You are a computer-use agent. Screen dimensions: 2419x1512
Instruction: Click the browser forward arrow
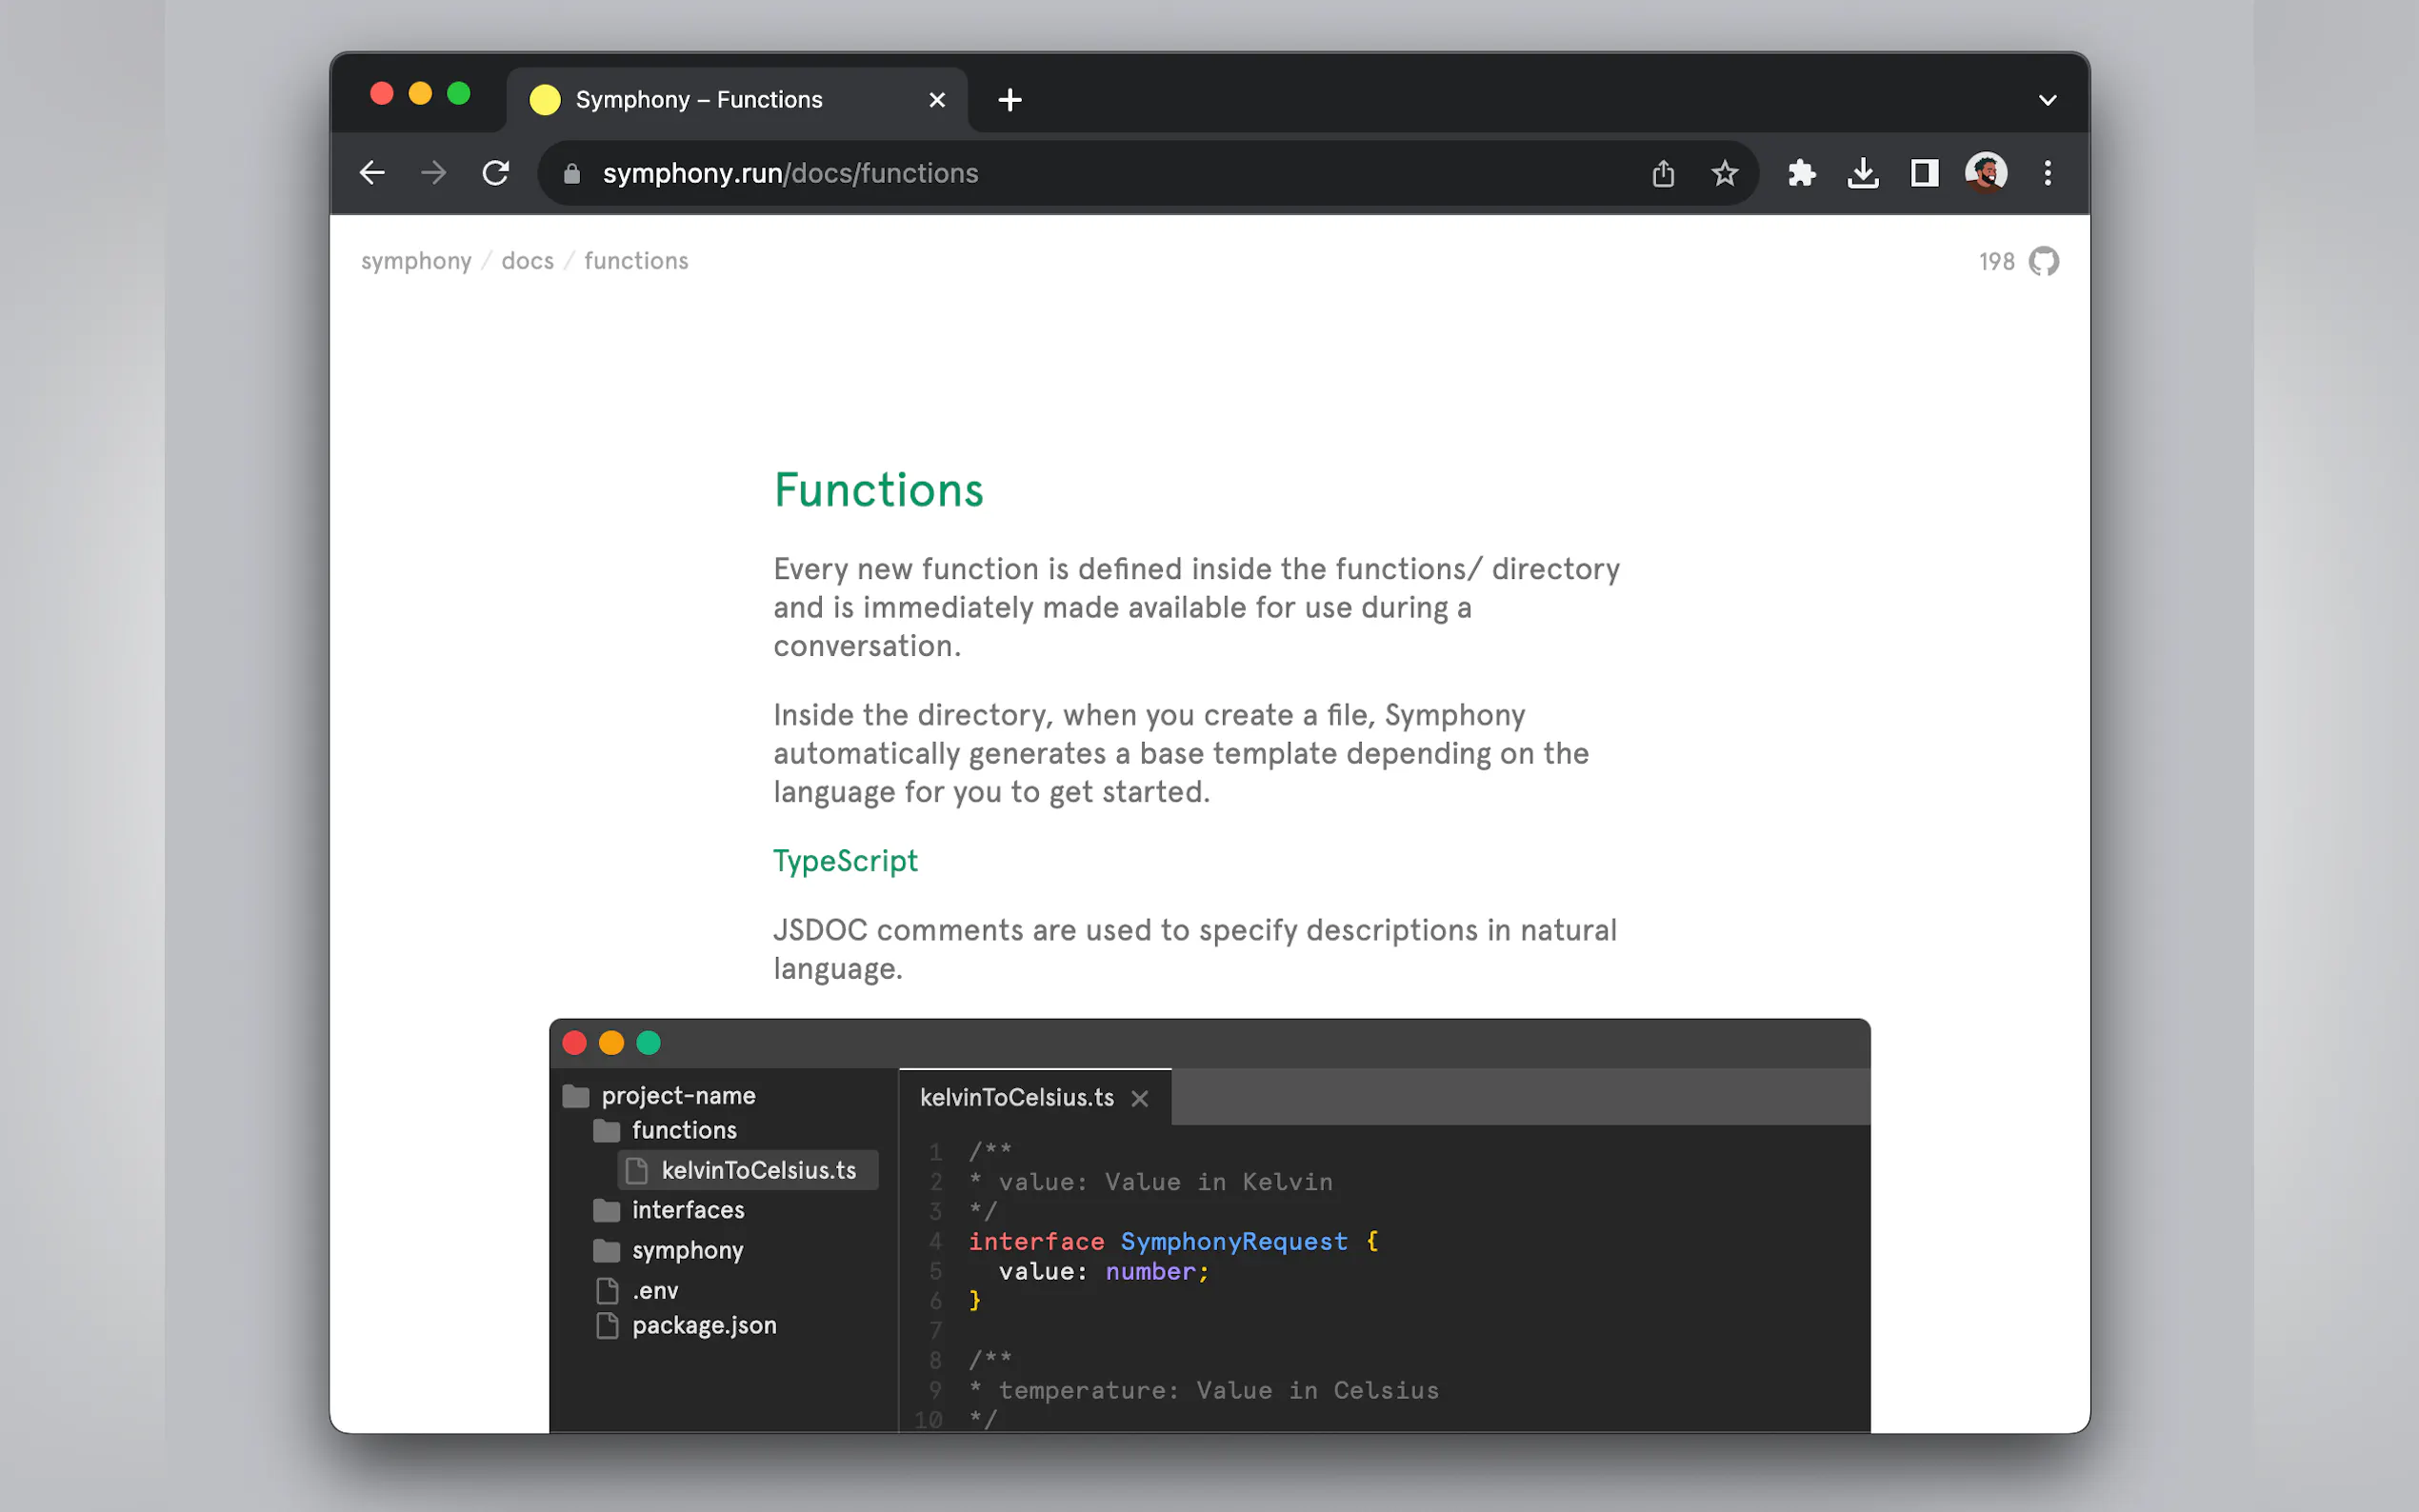coord(434,173)
